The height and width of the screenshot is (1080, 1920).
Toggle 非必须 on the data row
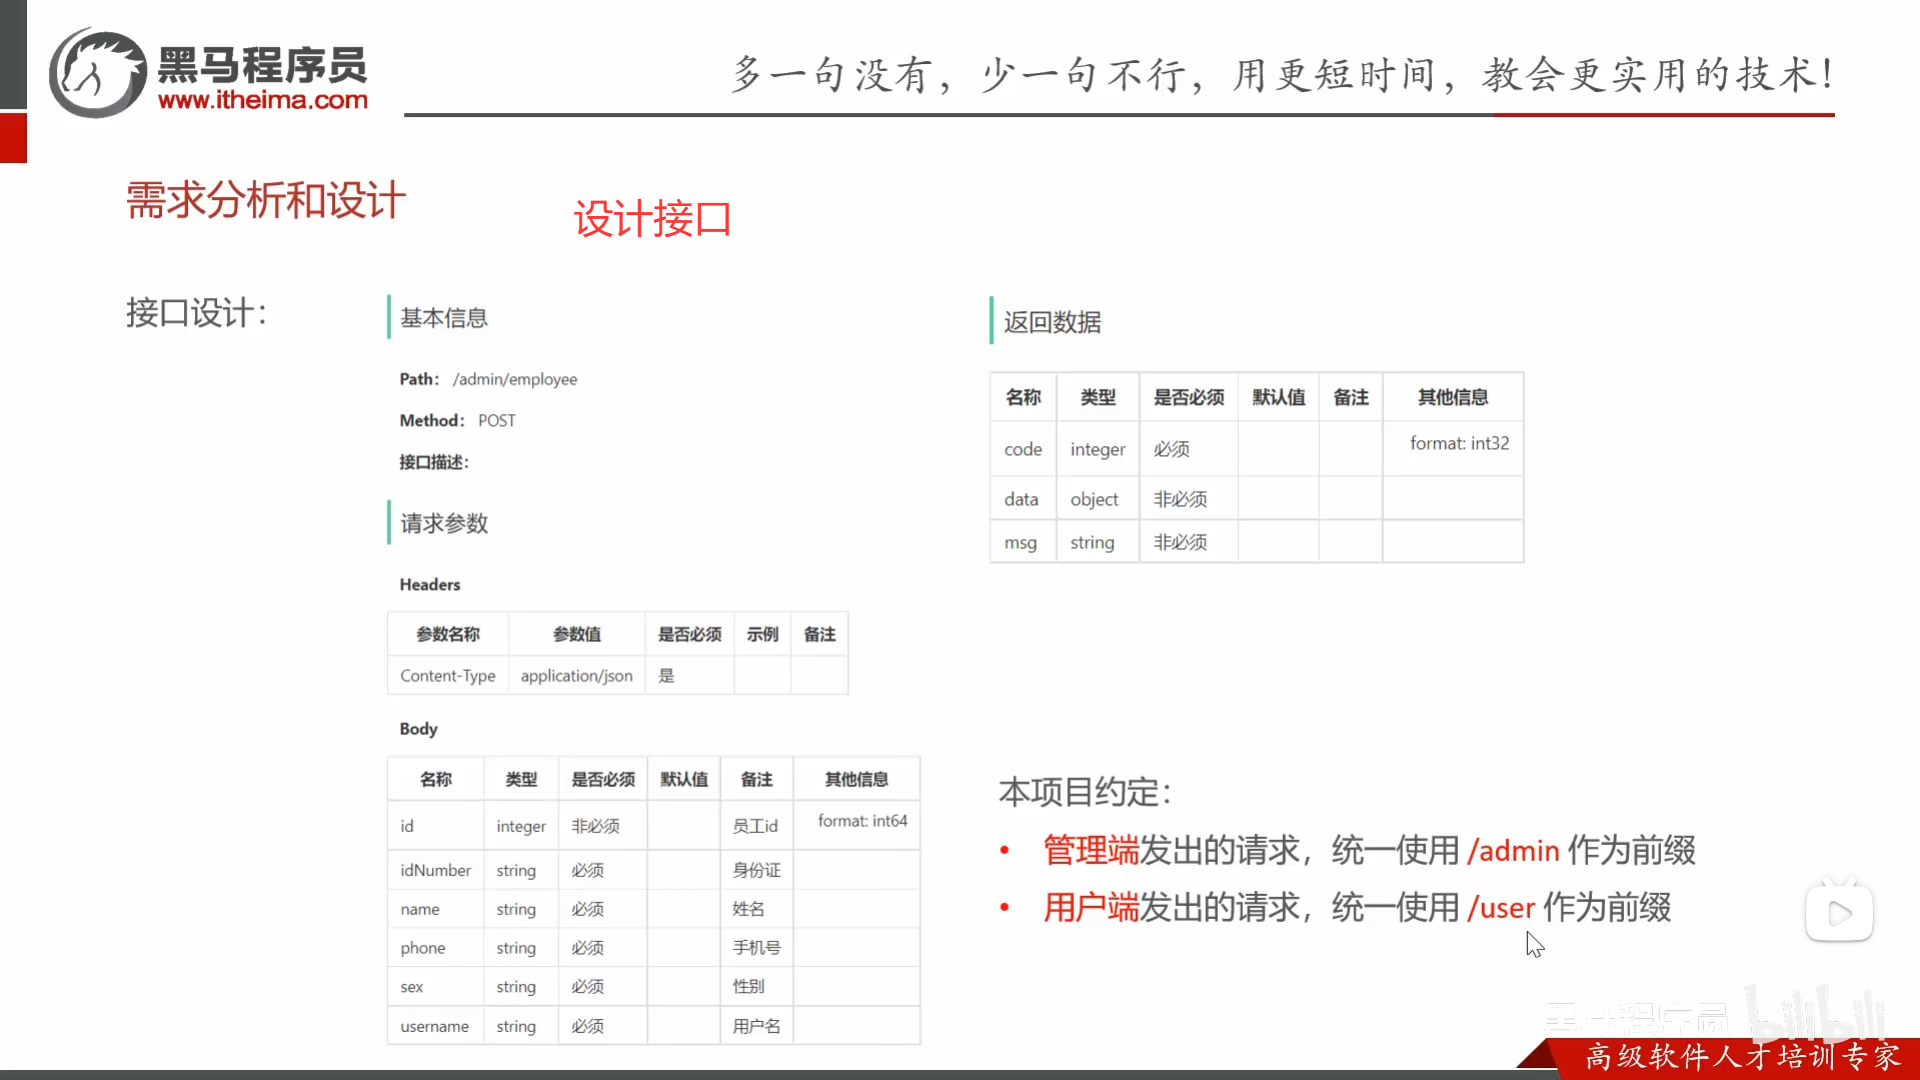coord(1181,497)
